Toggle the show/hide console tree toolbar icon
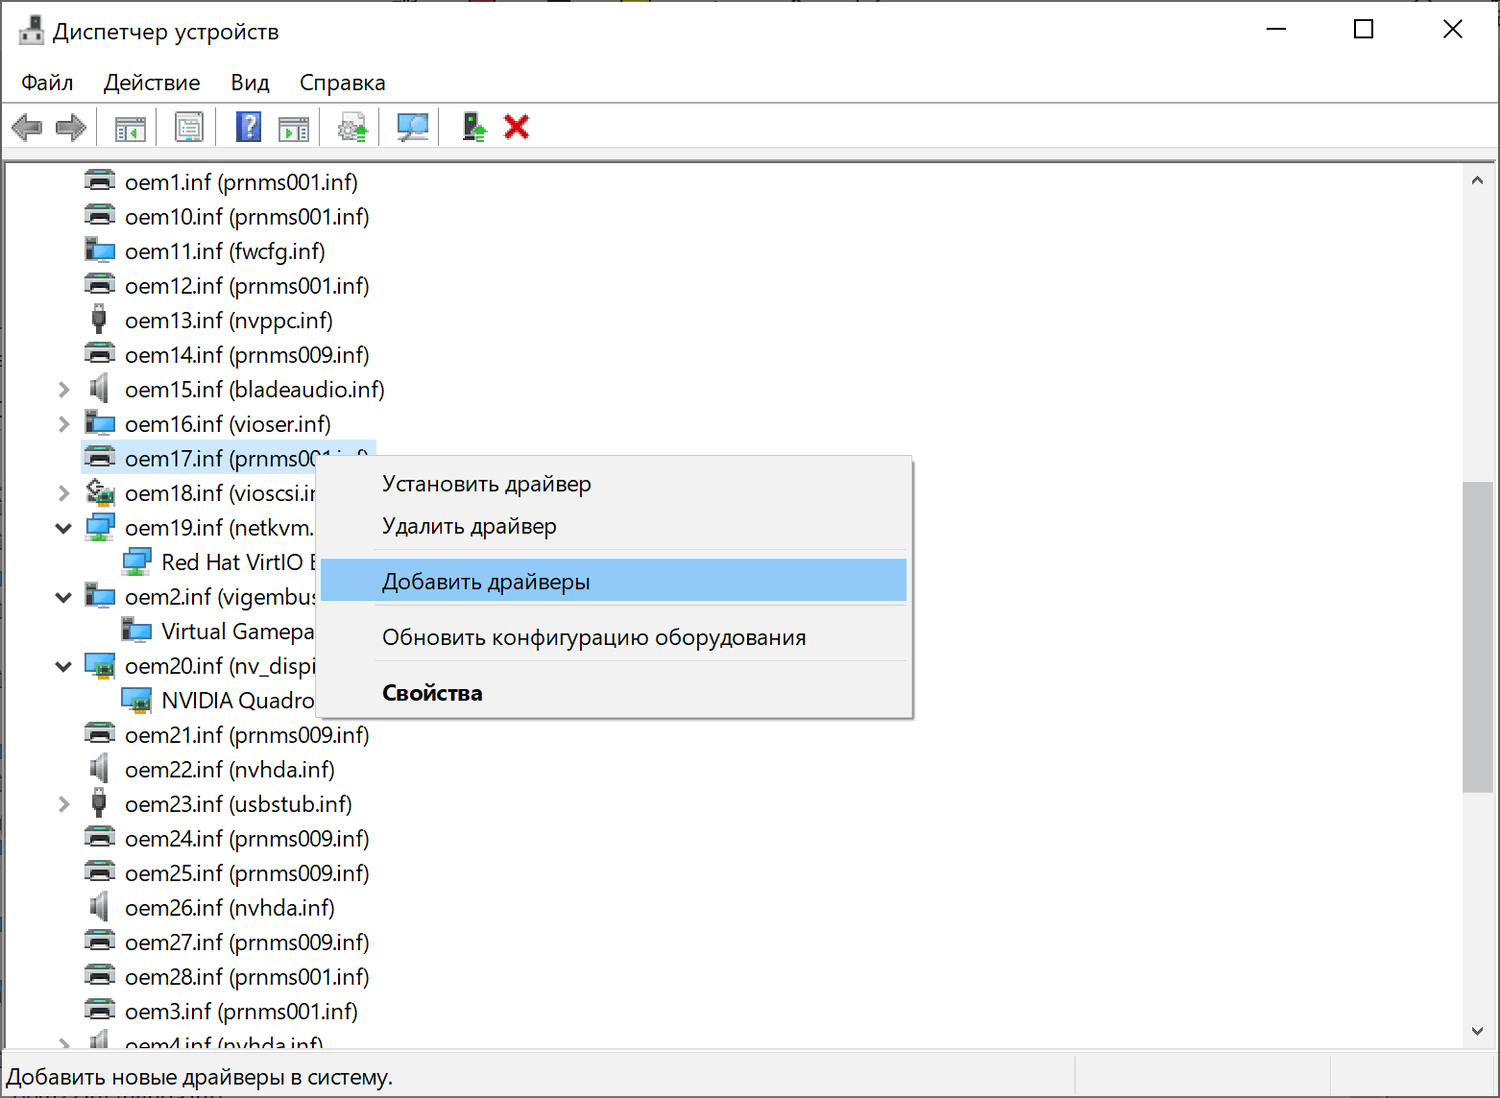This screenshot has height=1098, width=1500. click(130, 127)
